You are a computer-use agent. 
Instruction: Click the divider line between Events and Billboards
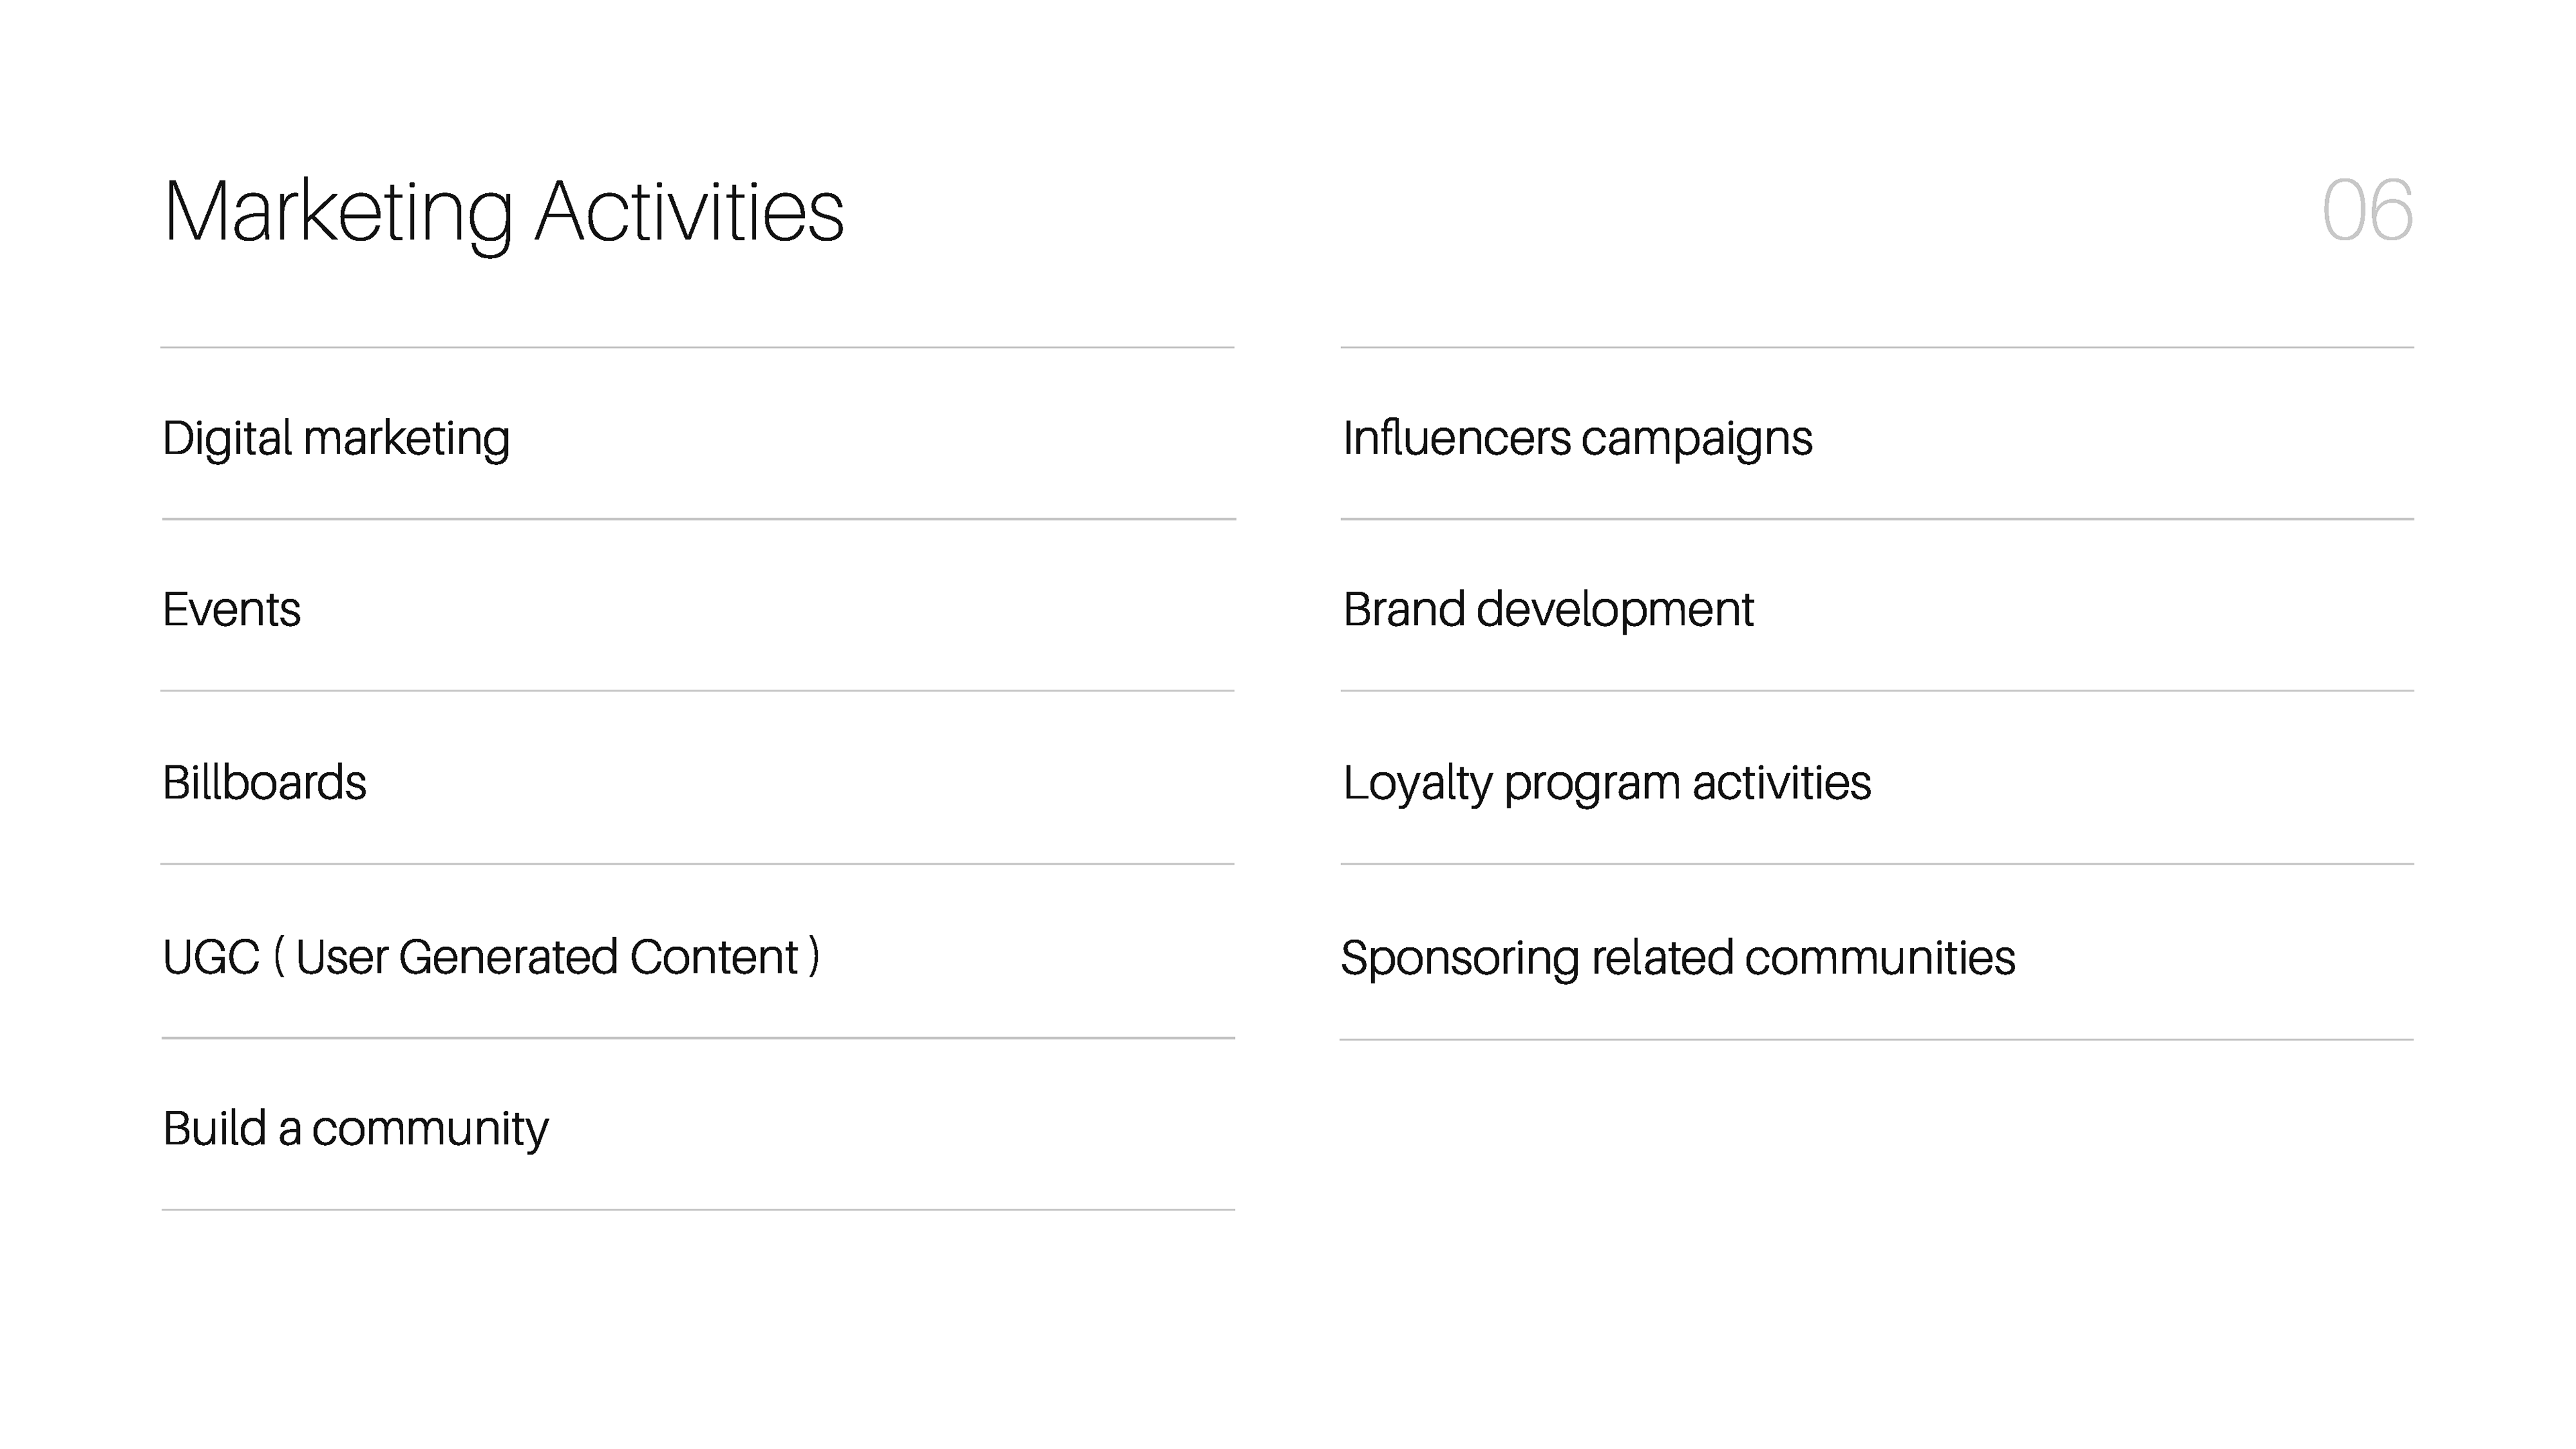(697, 691)
